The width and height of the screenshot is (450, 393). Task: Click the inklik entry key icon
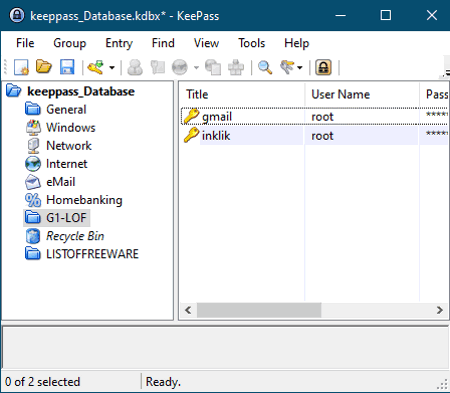[x=192, y=135]
